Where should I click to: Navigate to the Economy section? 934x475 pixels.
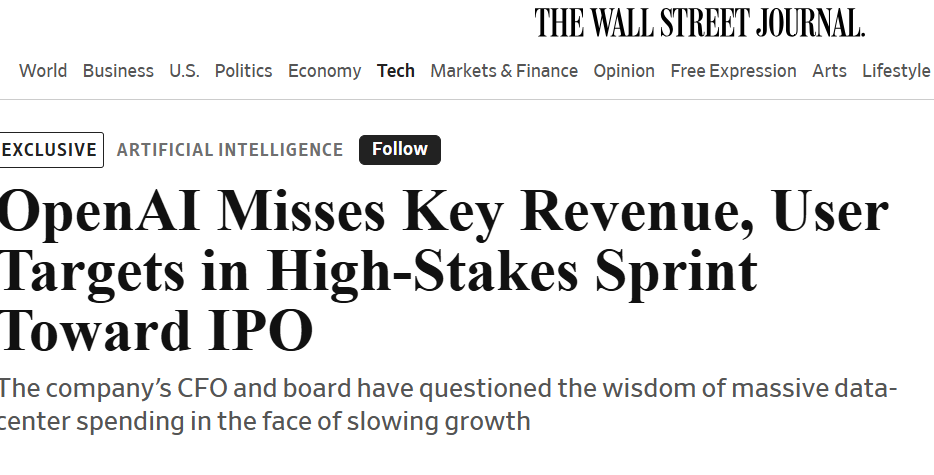pos(324,71)
